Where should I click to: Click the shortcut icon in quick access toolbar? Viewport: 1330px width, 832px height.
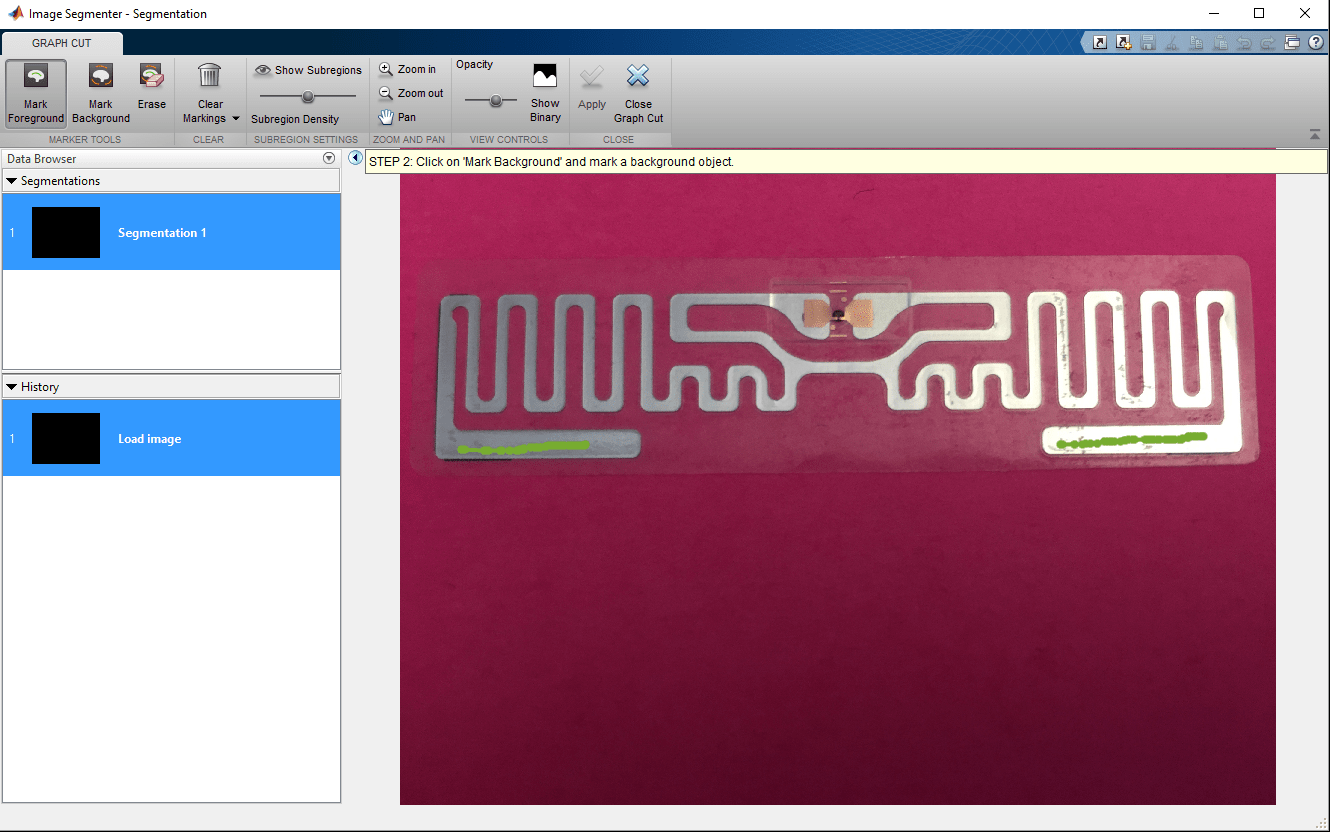(1100, 43)
